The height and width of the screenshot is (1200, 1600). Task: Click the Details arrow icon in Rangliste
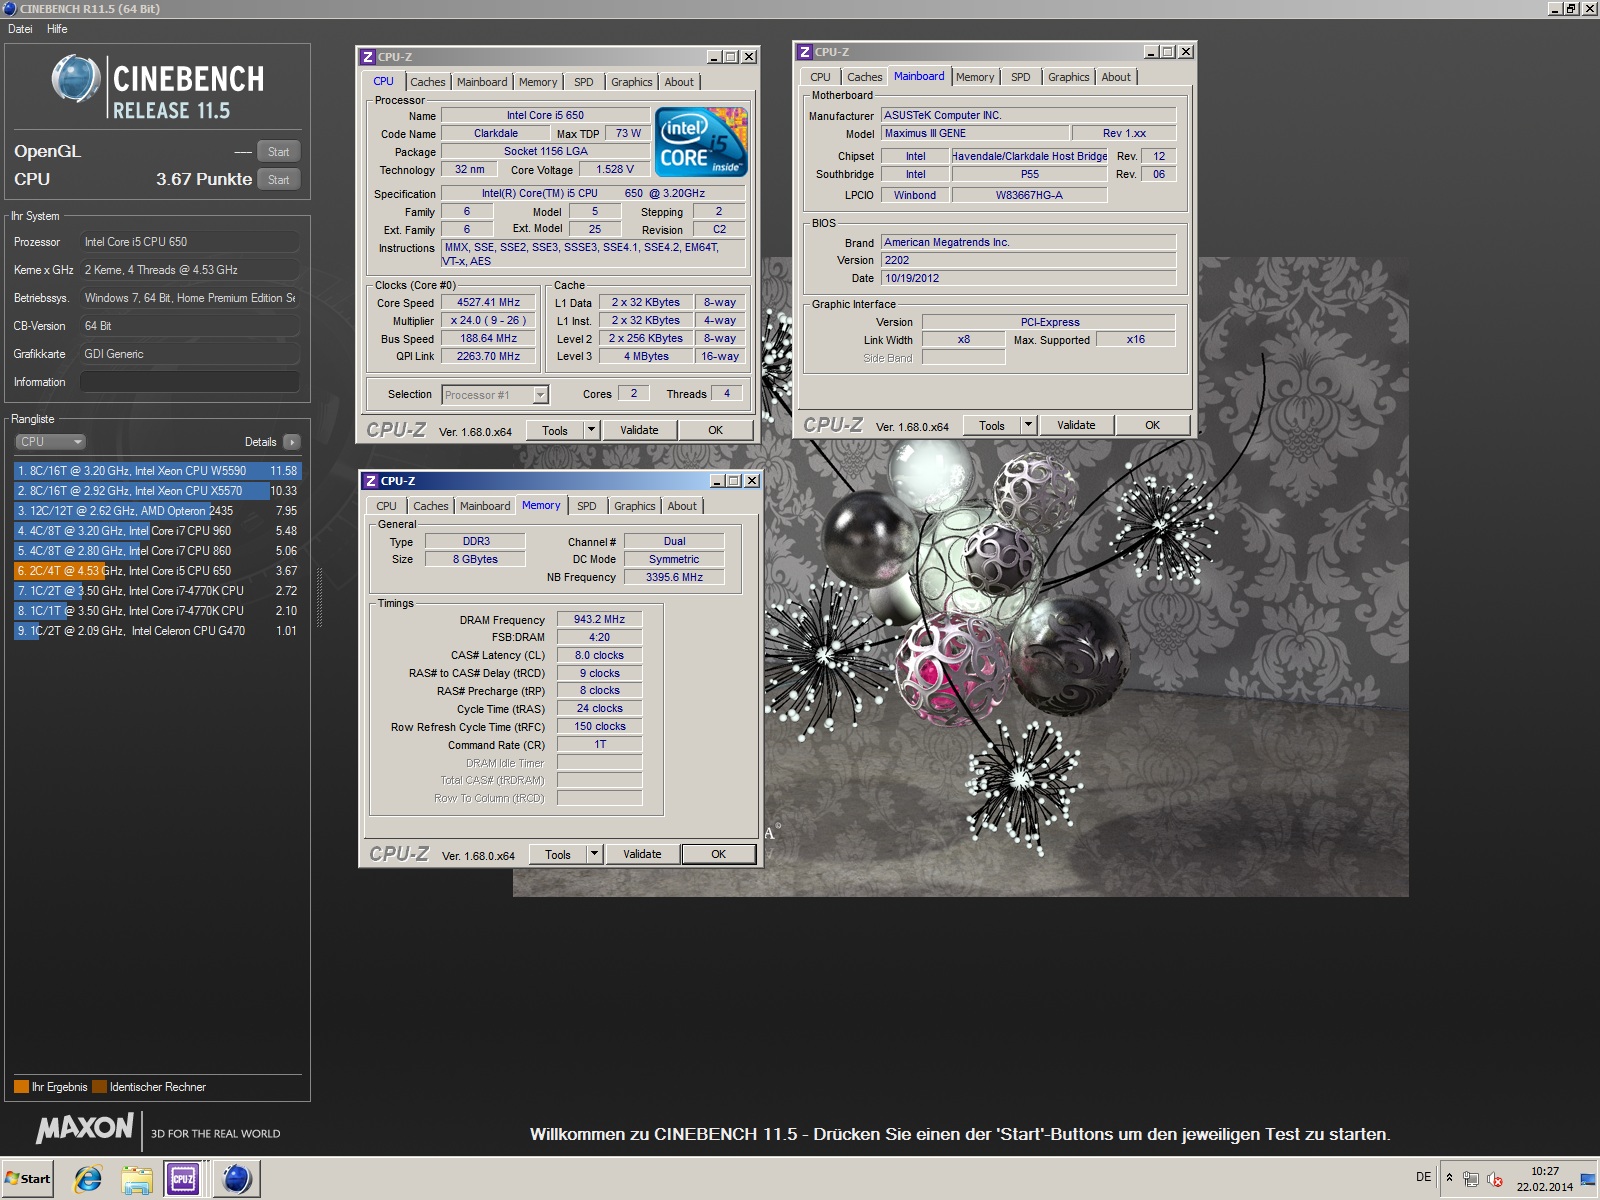pyautogui.click(x=291, y=442)
